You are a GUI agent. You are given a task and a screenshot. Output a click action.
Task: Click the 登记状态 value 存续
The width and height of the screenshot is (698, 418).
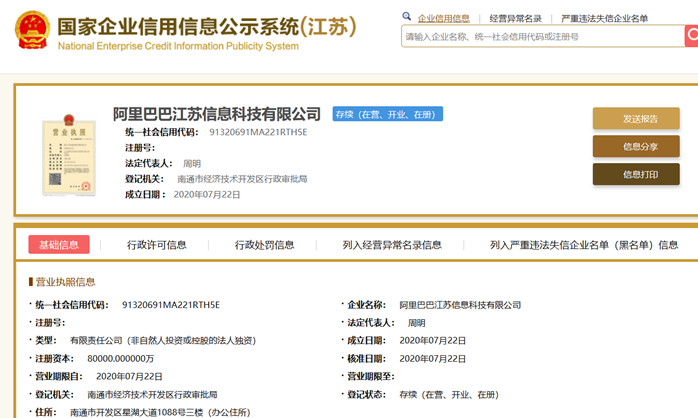pos(449,394)
